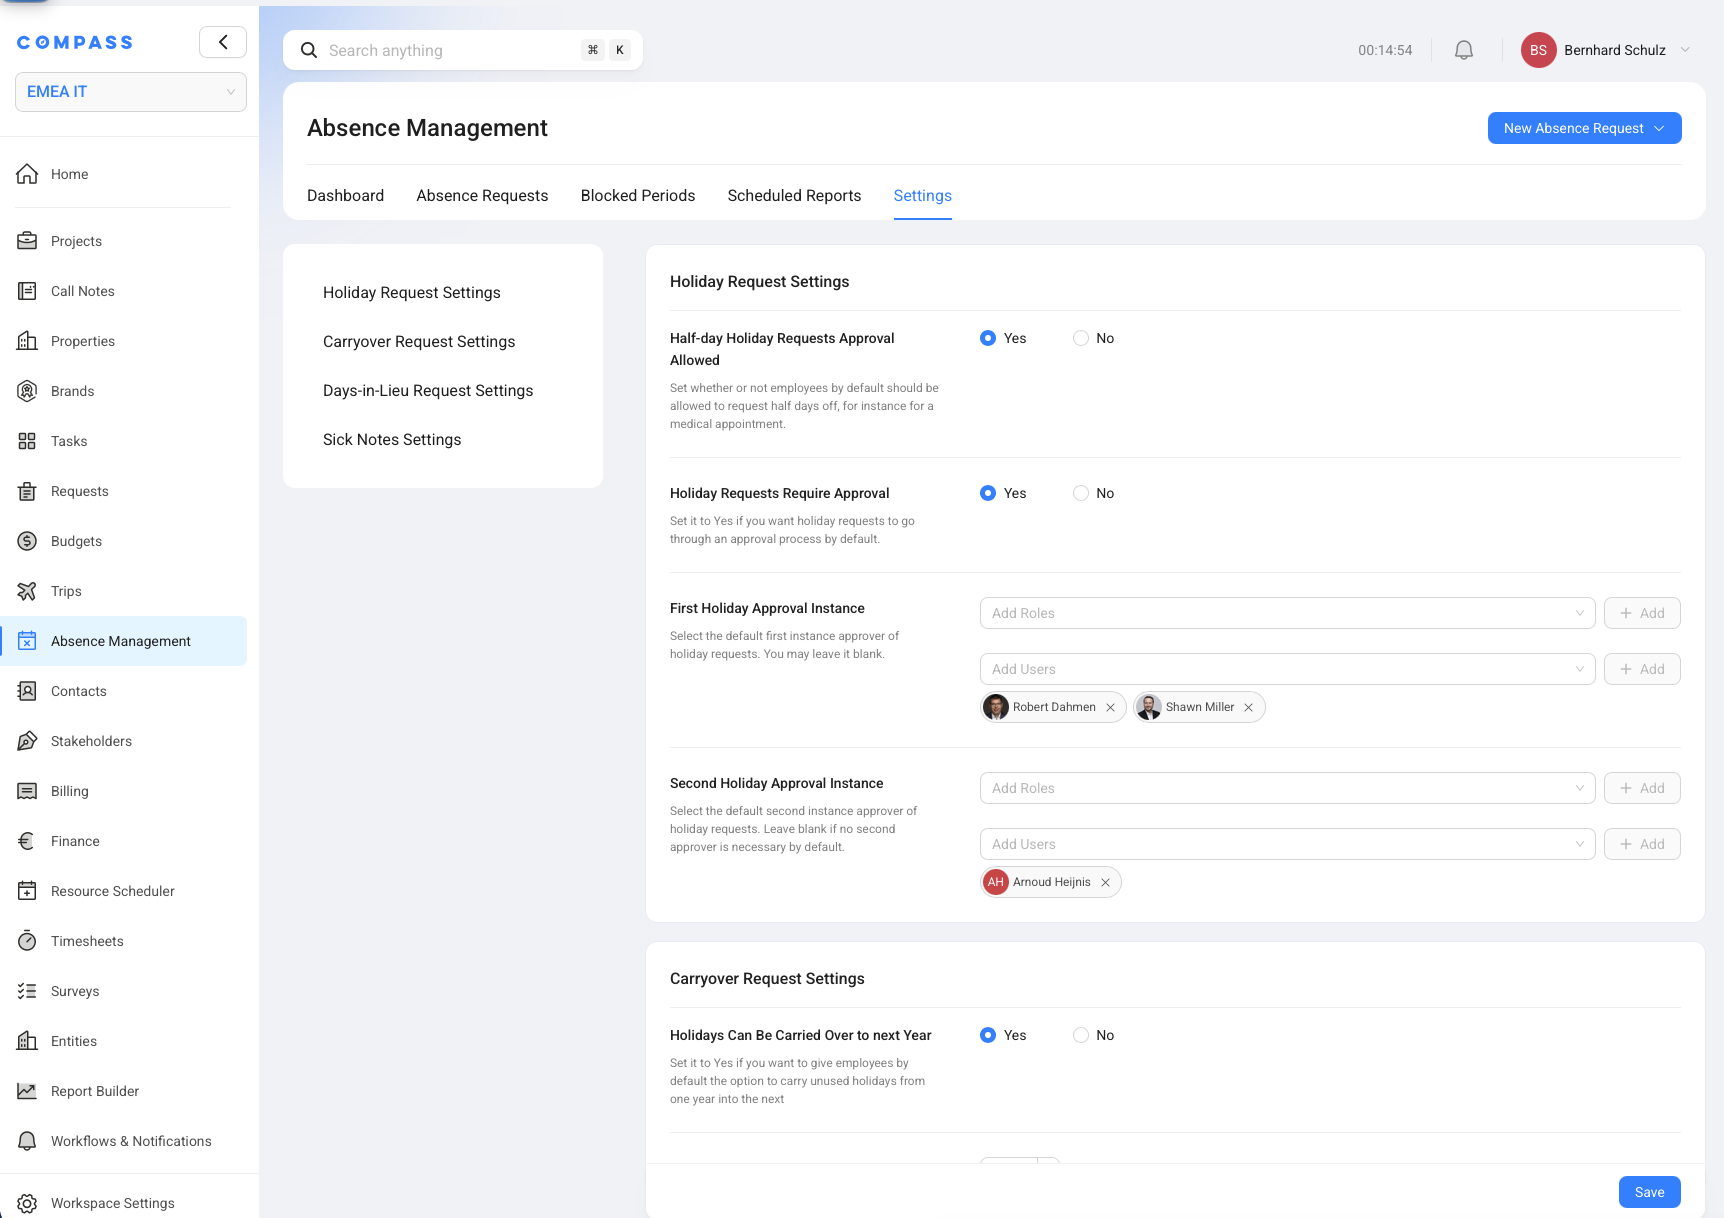This screenshot has height=1218, width=1724.
Task: Collapse the sidebar with the back chevron
Action: [x=223, y=42]
